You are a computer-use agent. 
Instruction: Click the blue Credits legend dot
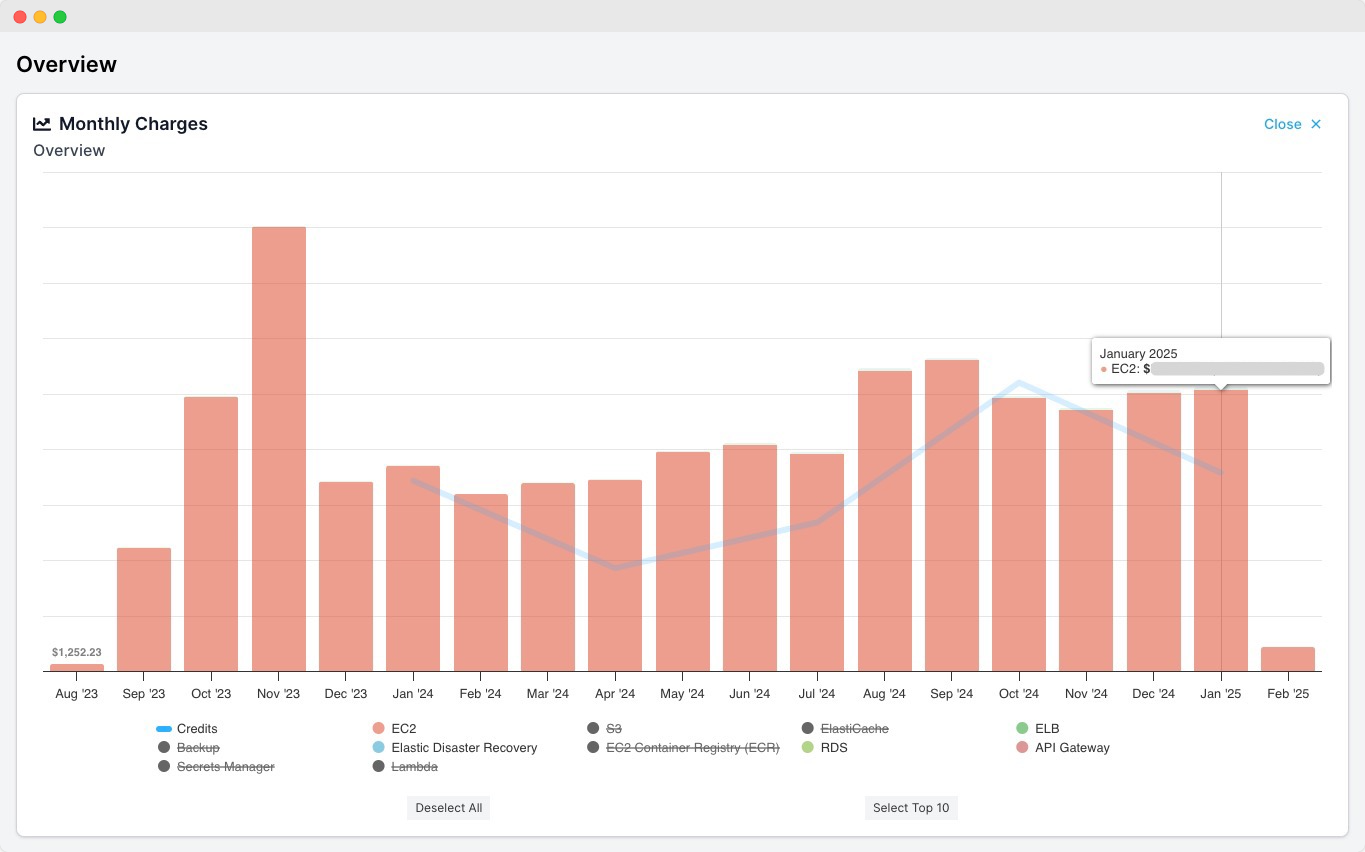pos(165,729)
